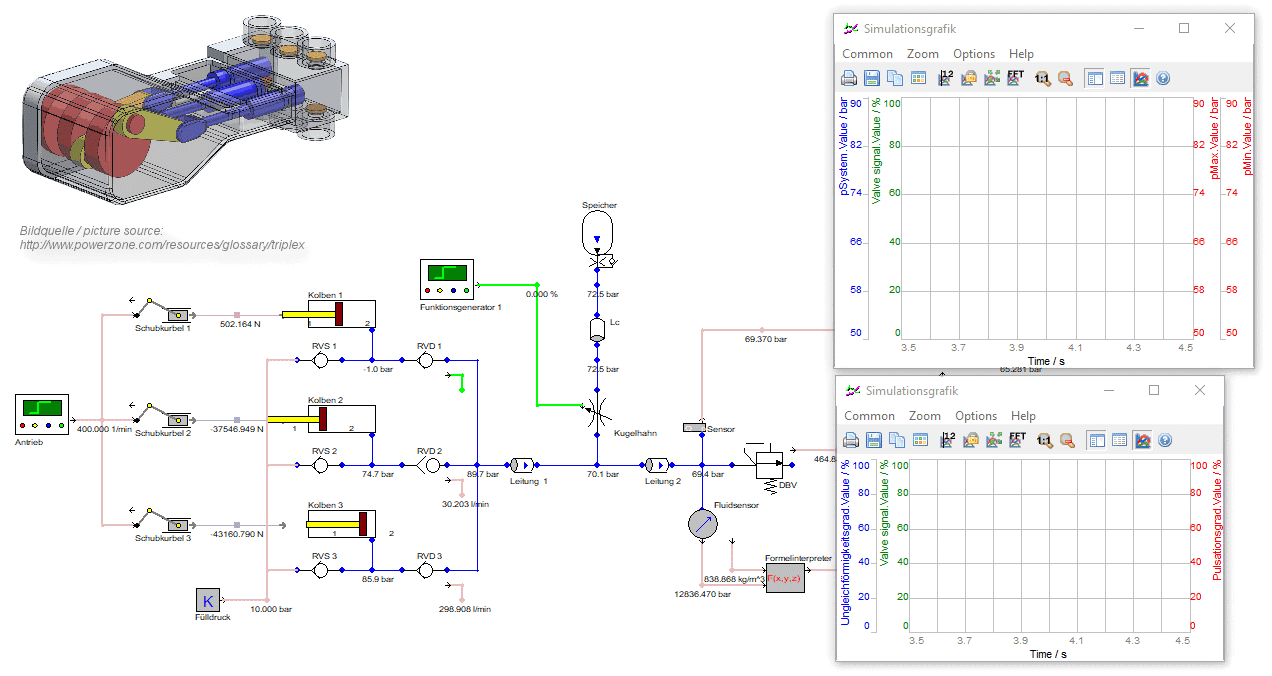This screenshot has width=1272, height=676.
Task: Select the Fluidsensor gauge symbol
Action: click(703, 524)
